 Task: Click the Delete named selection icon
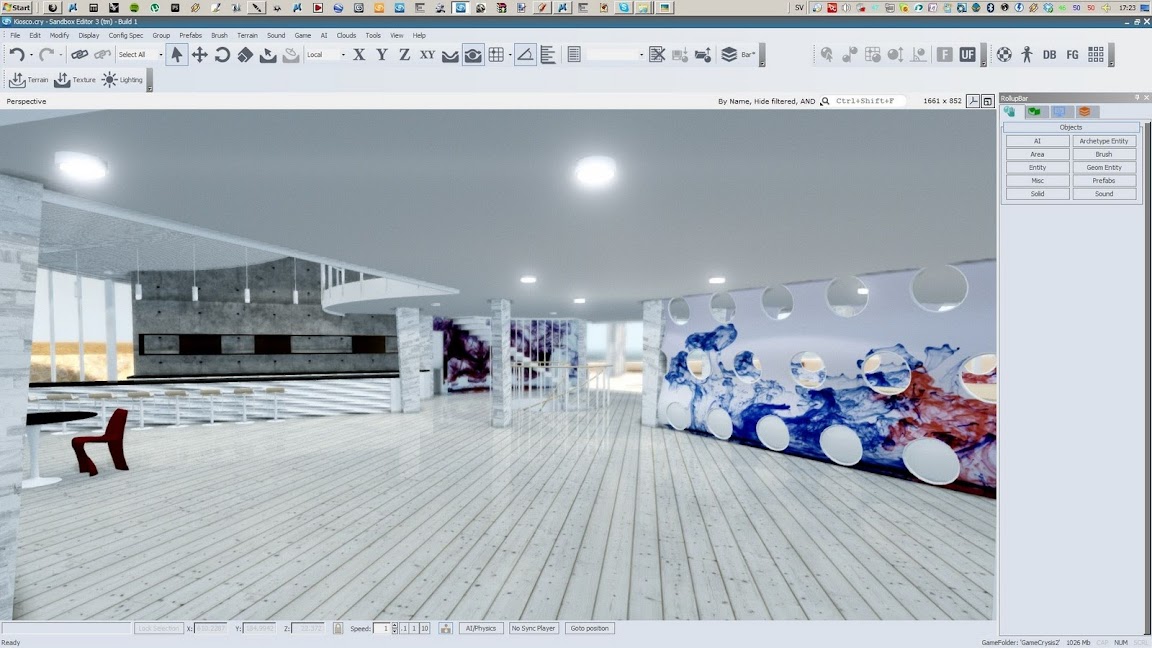click(657, 54)
